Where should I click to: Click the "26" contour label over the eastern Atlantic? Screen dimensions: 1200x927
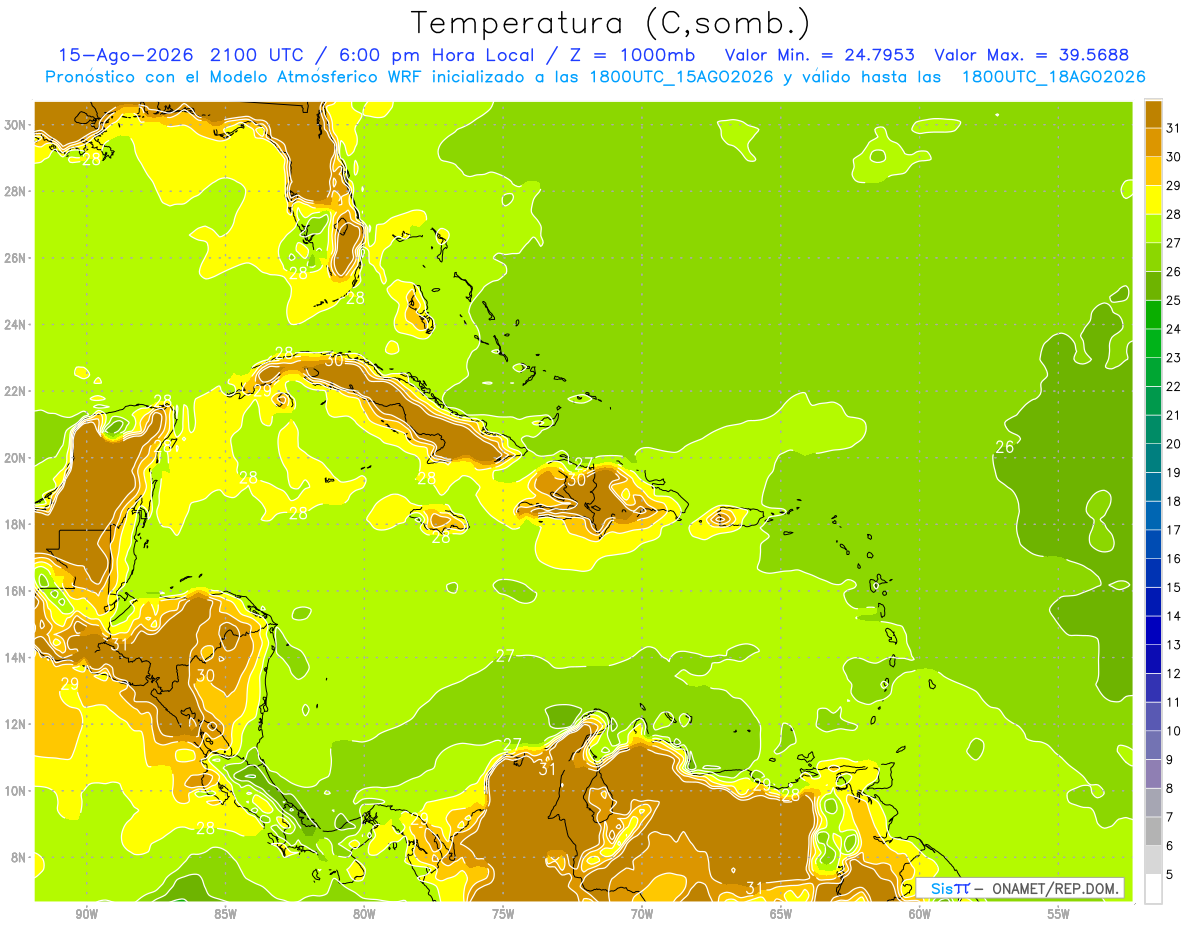click(1005, 447)
